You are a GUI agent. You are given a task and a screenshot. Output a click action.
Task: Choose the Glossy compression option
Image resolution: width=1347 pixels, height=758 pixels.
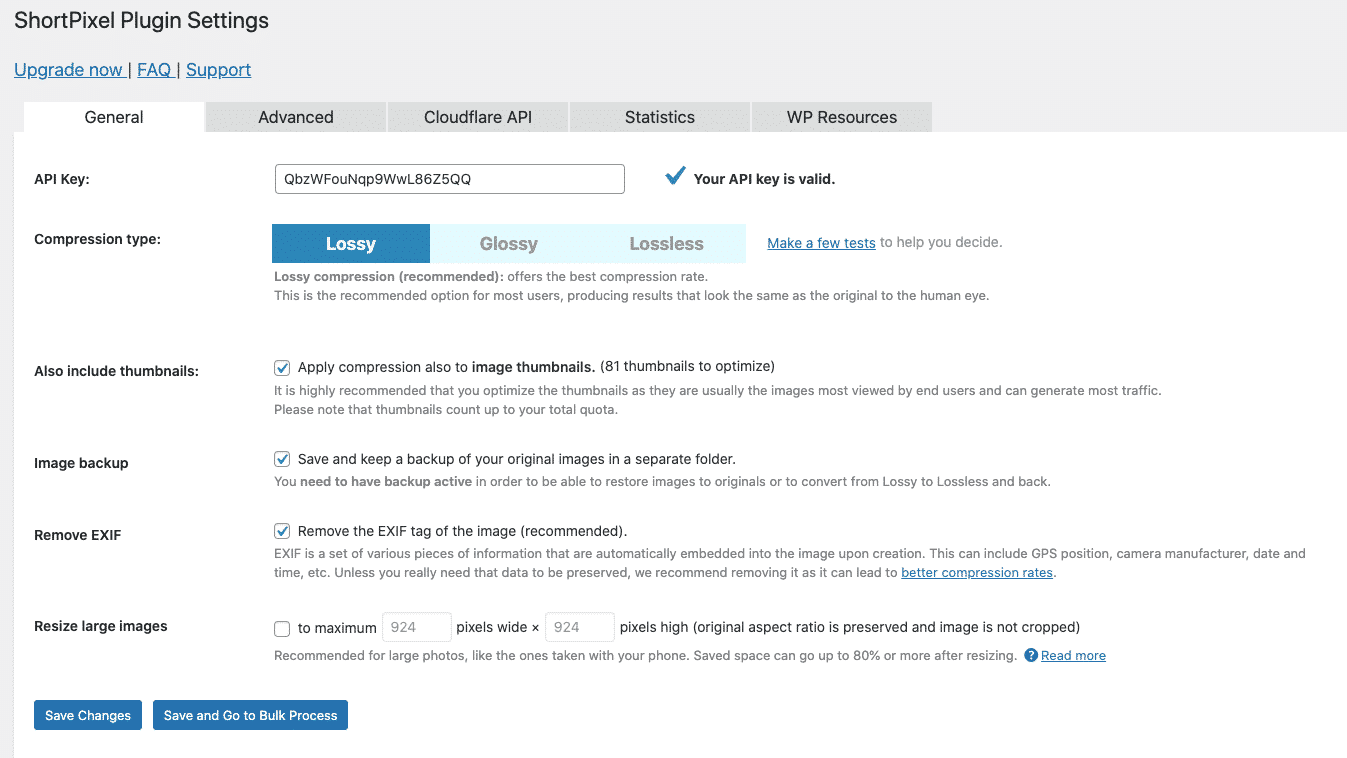pyautogui.click(x=509, y=244)
